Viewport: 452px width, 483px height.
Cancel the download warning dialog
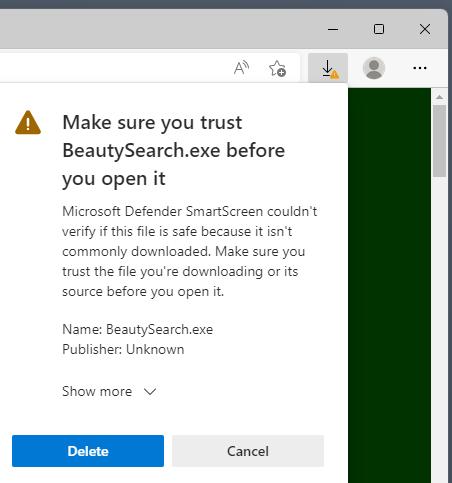(248, 451)
